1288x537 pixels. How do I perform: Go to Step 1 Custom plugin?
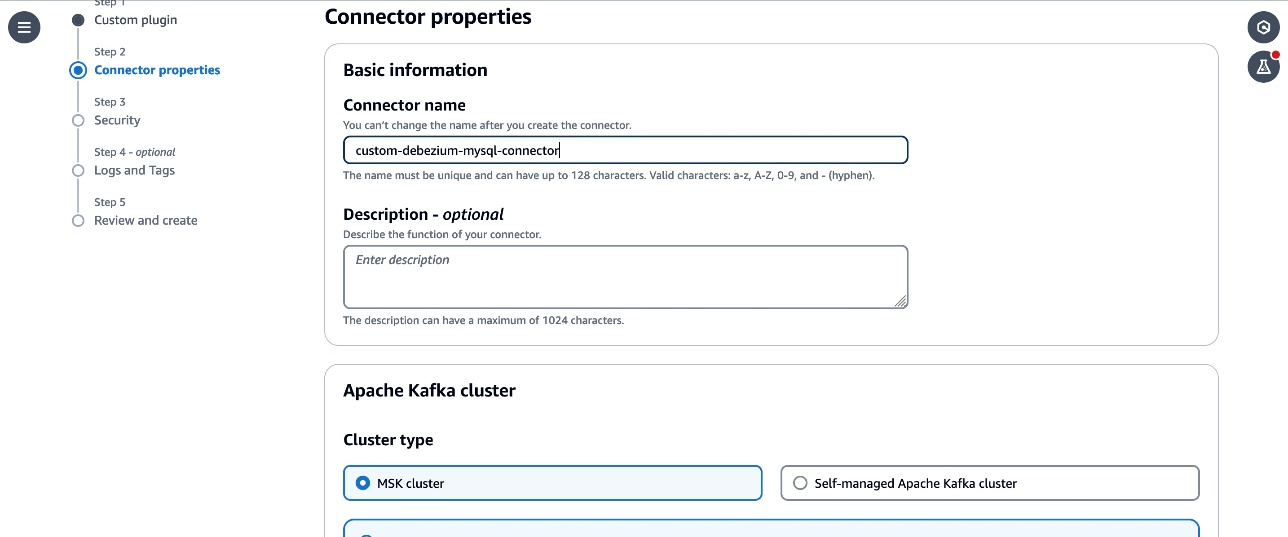point(136,20)
